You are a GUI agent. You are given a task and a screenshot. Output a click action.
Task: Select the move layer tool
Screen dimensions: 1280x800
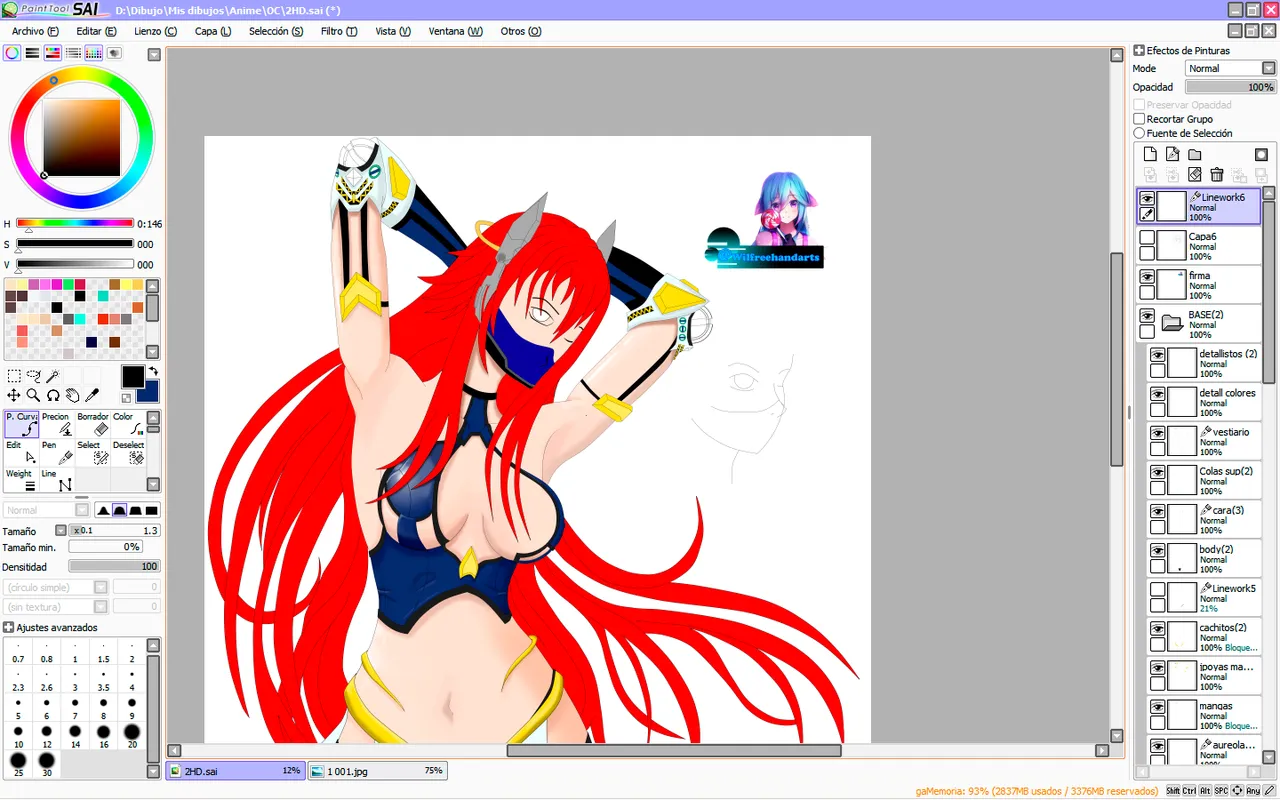pos(14,396)
